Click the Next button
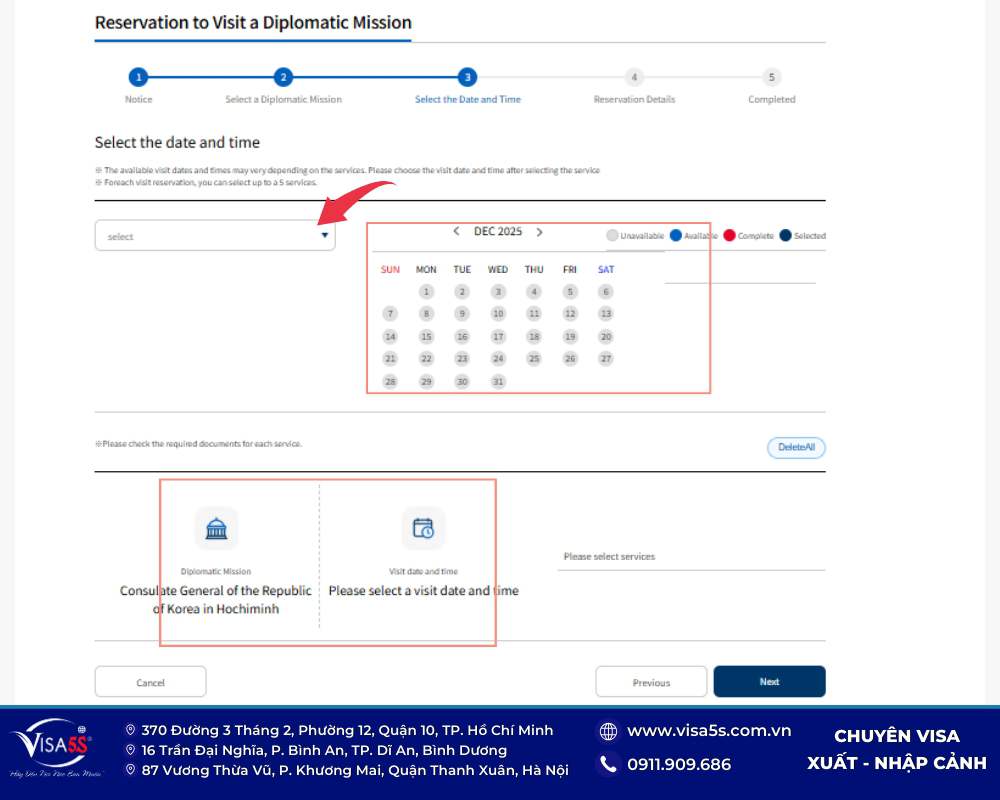Image resolution: width=1000 pixels, height=800 pixels. click(769, 681)
